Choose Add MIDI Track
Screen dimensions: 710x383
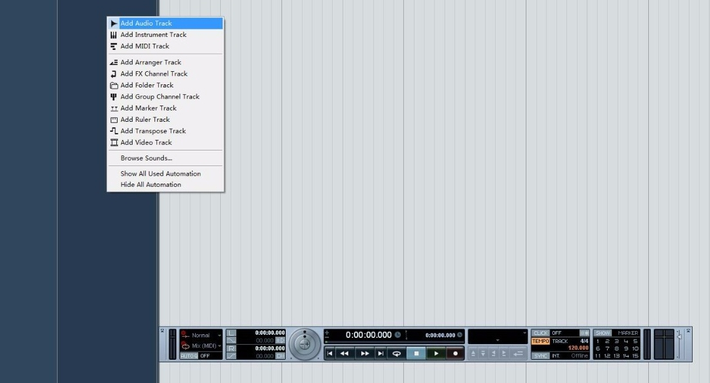pyautogui.click(x=165, y=46)
